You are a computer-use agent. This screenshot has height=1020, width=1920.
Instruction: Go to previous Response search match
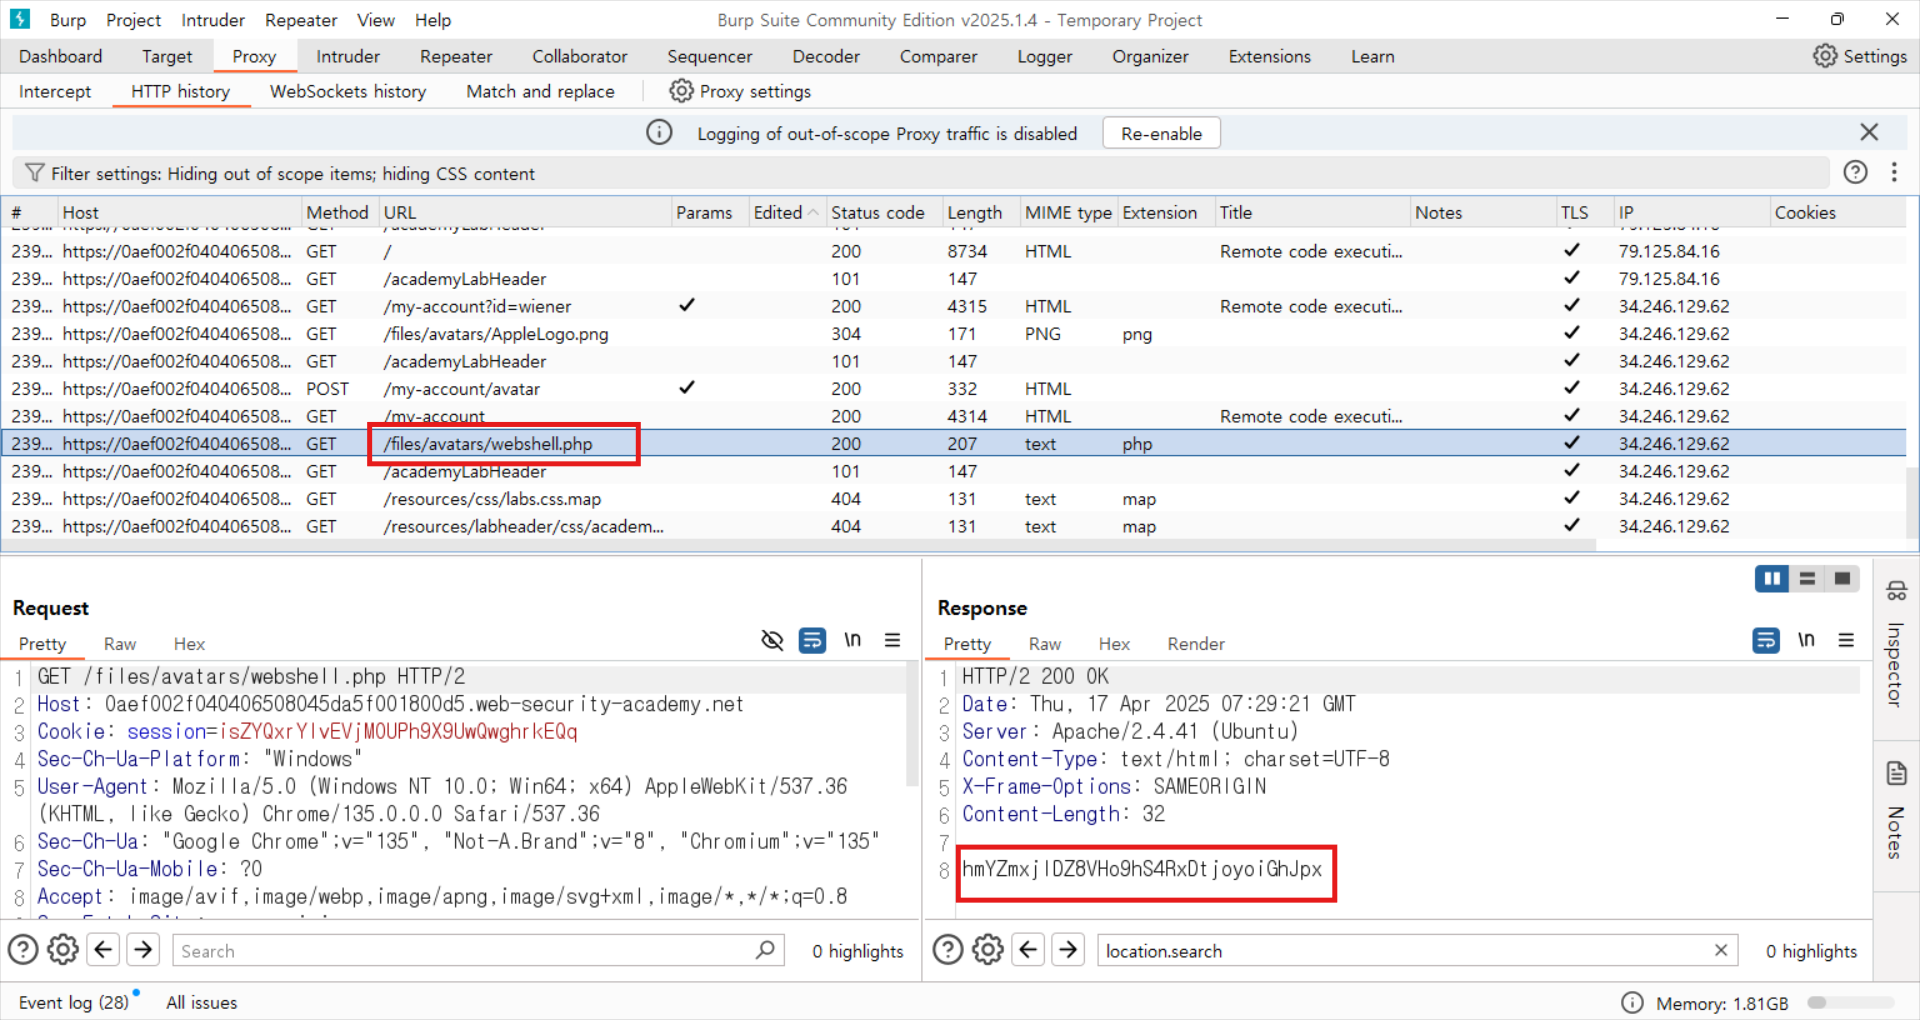coord(1028,949)
